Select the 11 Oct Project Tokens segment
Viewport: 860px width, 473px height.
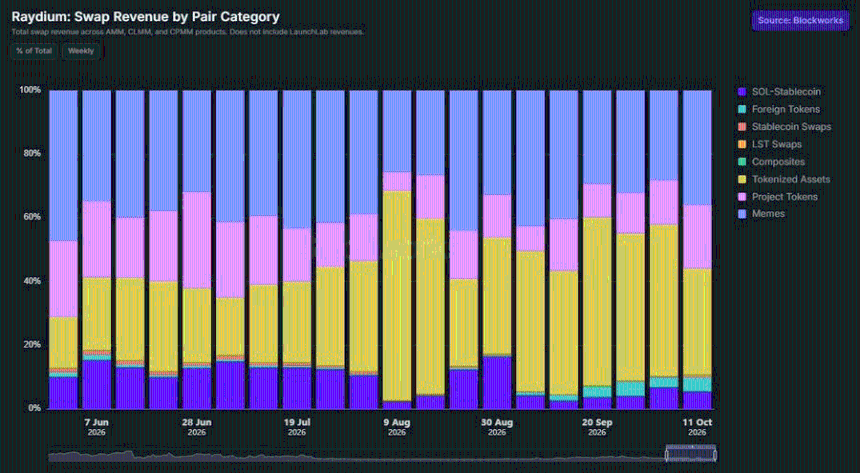click(697, 236)
